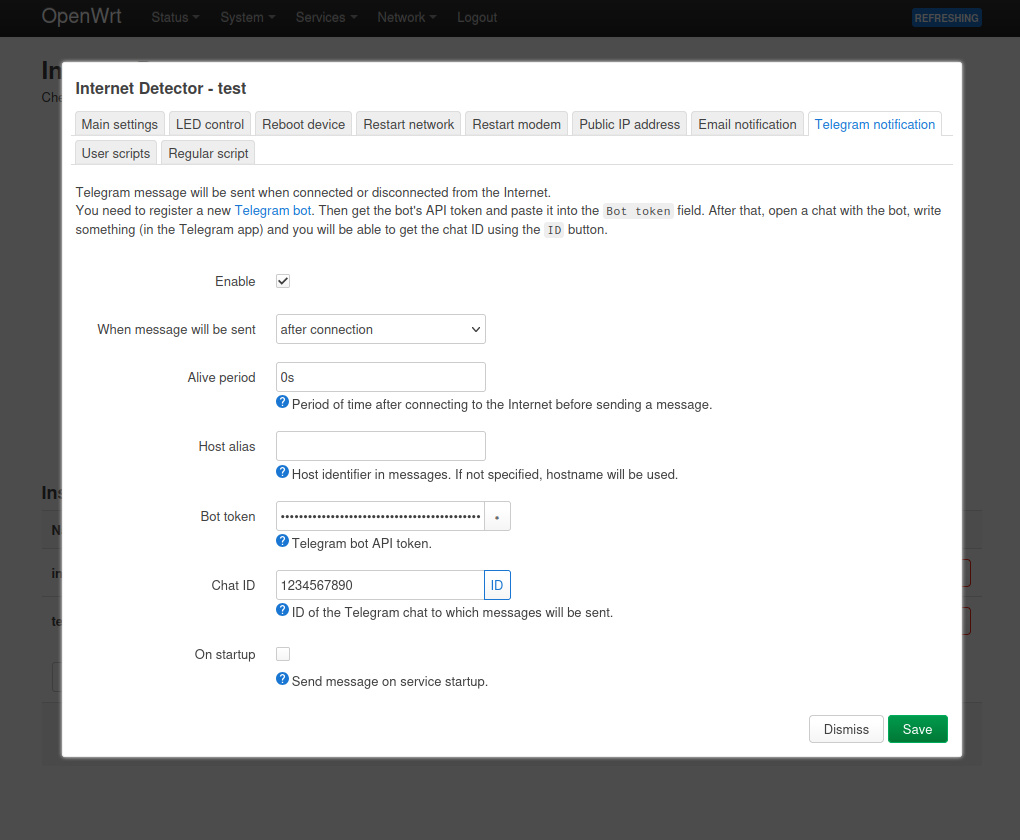Click into the Host alias text field

[380, 446]
